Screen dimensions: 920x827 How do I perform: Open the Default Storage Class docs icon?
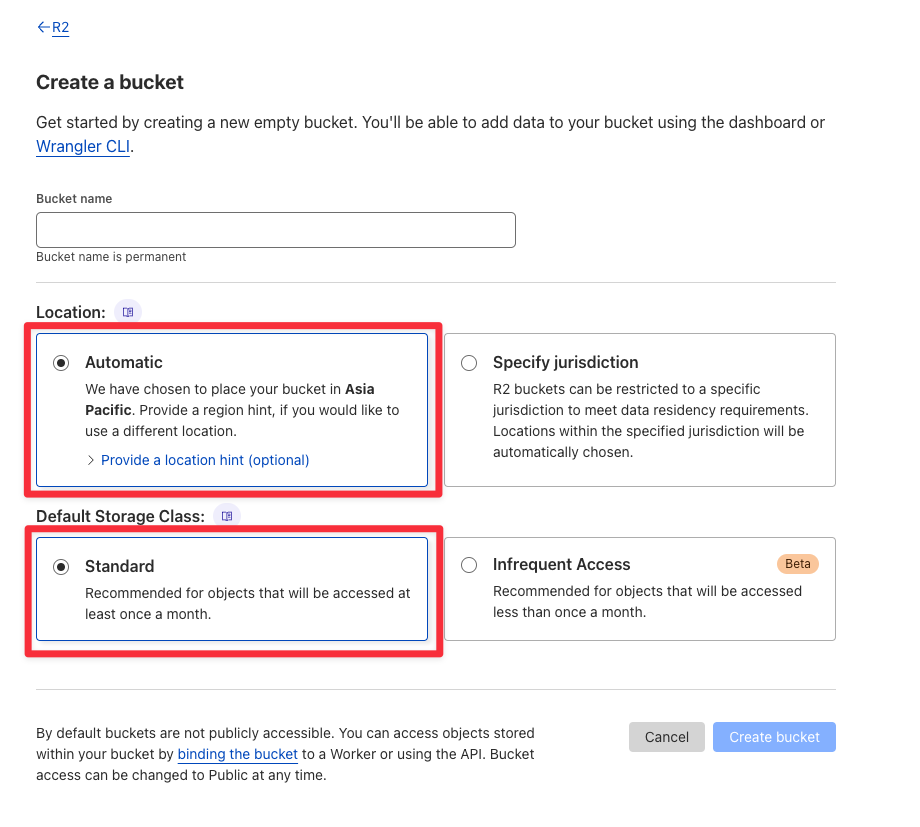point(227,516)
